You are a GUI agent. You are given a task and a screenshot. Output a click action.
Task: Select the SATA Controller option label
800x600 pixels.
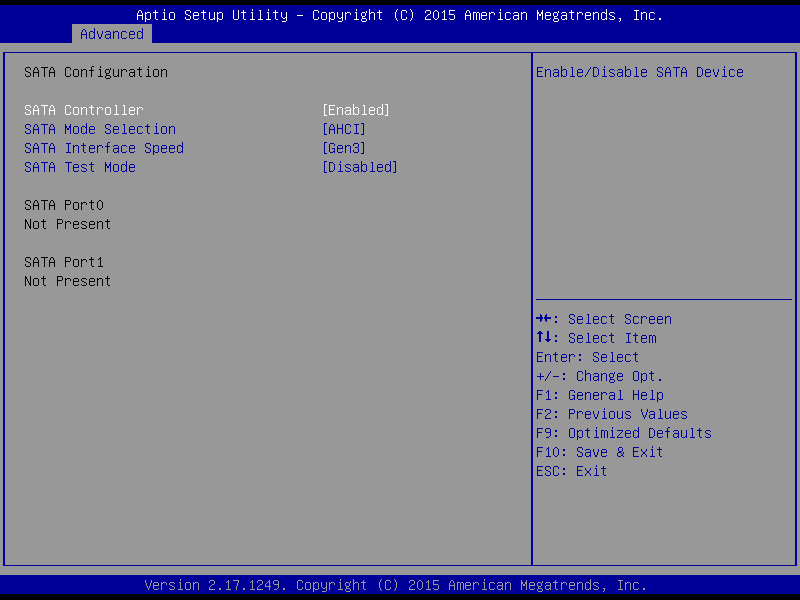click(x=84, y=110)
